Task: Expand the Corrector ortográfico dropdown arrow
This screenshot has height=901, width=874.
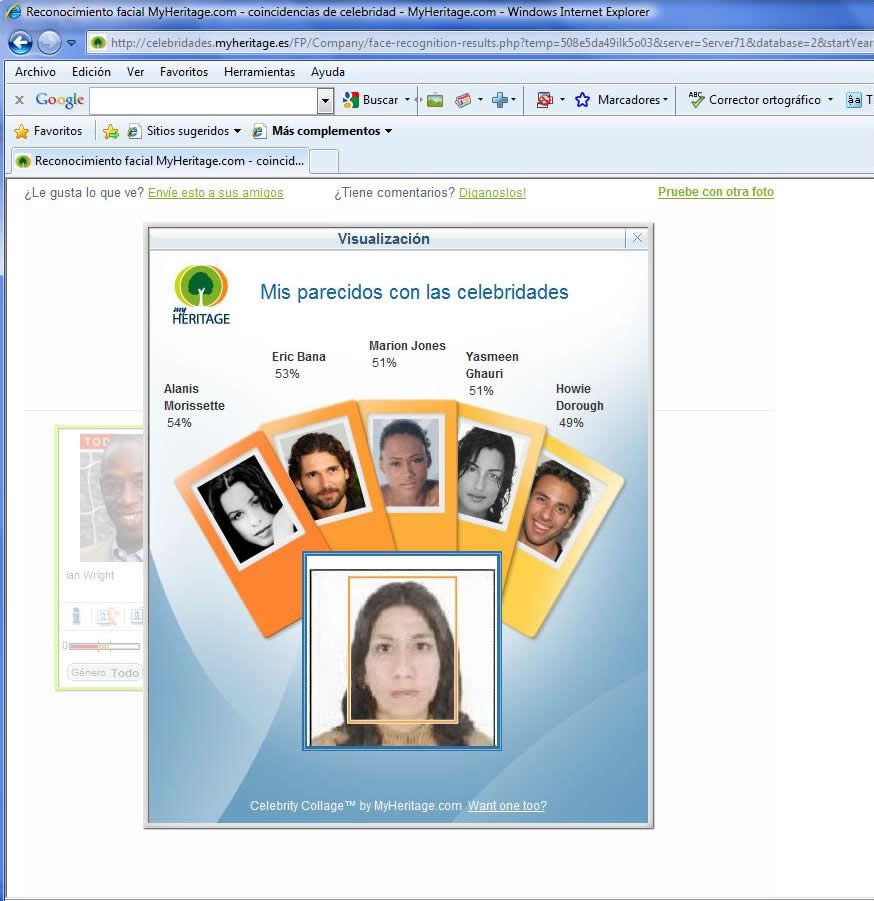Action: 830,100
